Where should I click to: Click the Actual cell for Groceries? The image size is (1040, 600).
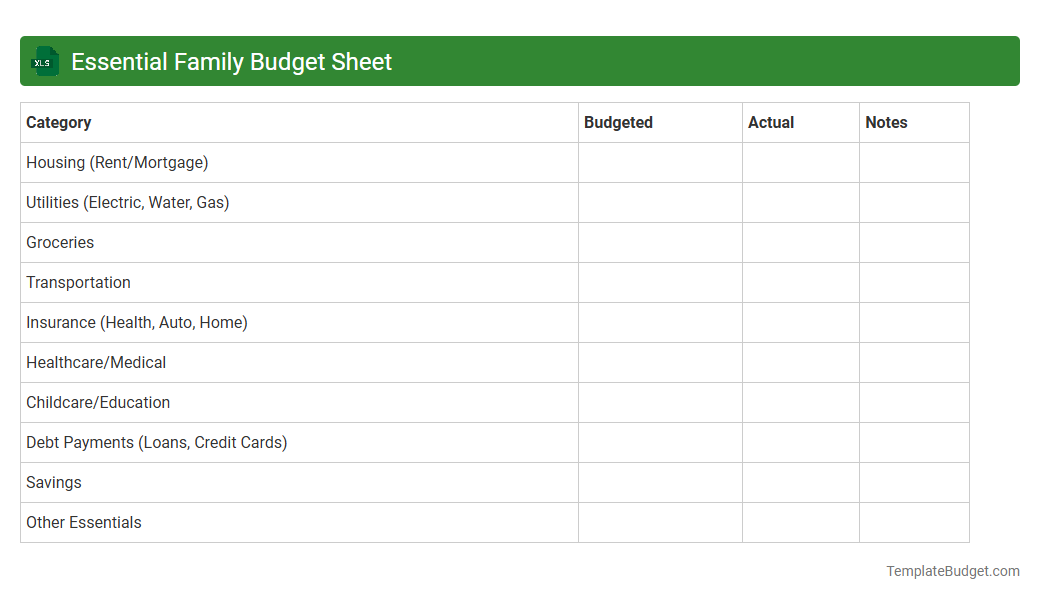[800, 242]
